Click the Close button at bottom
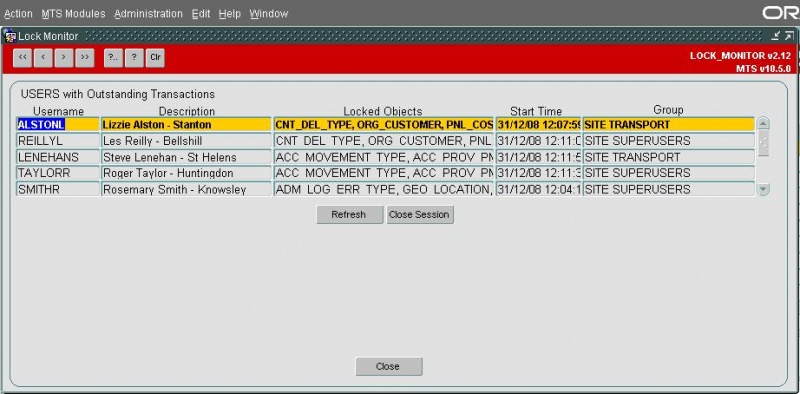The height and width of the screenshot is (394, 800). click(389, 366)
